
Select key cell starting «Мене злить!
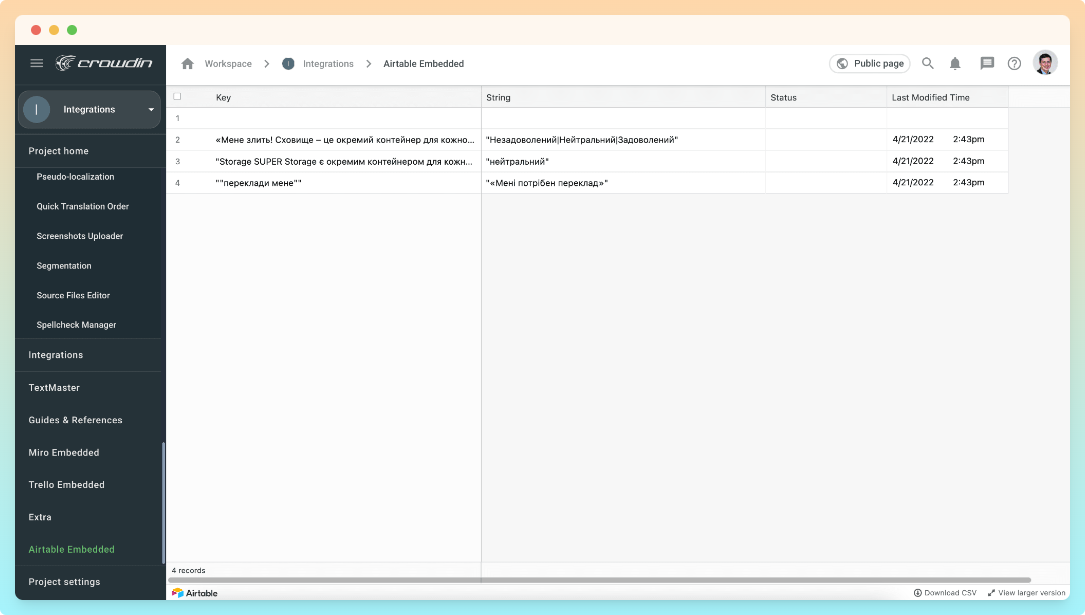tap(345, 140)
